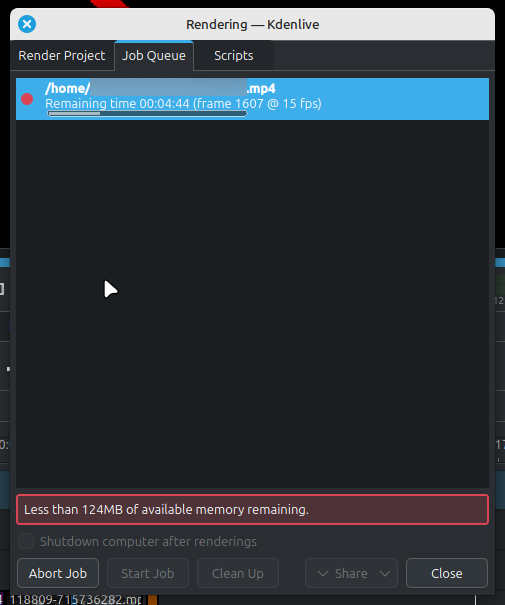Click the empty job queue list area
This screenshot has width=505, height=605.
click(252, 304)
